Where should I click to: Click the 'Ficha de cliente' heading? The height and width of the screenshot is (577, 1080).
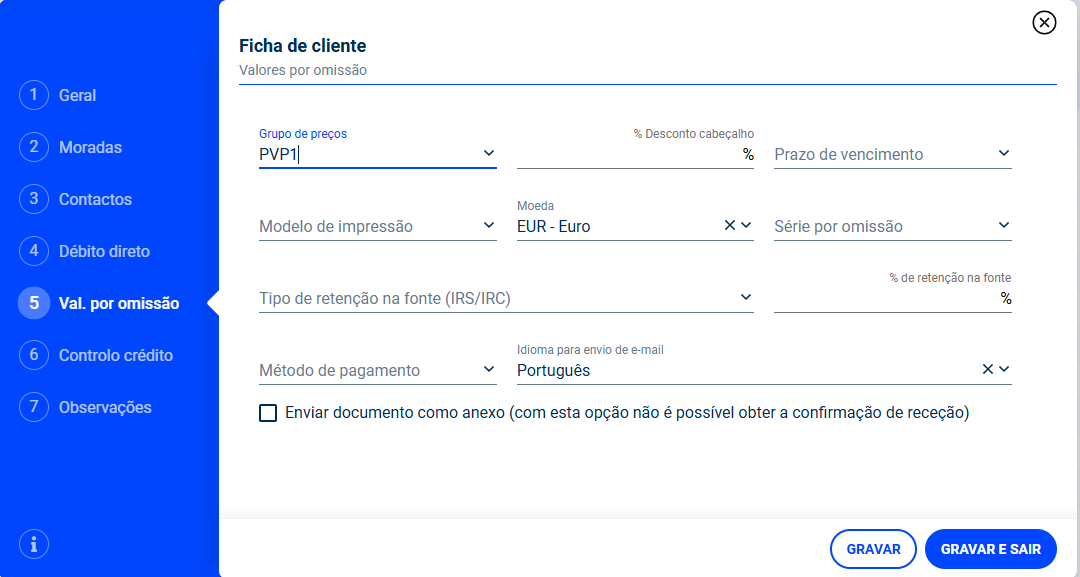click(x=302, y=46)
